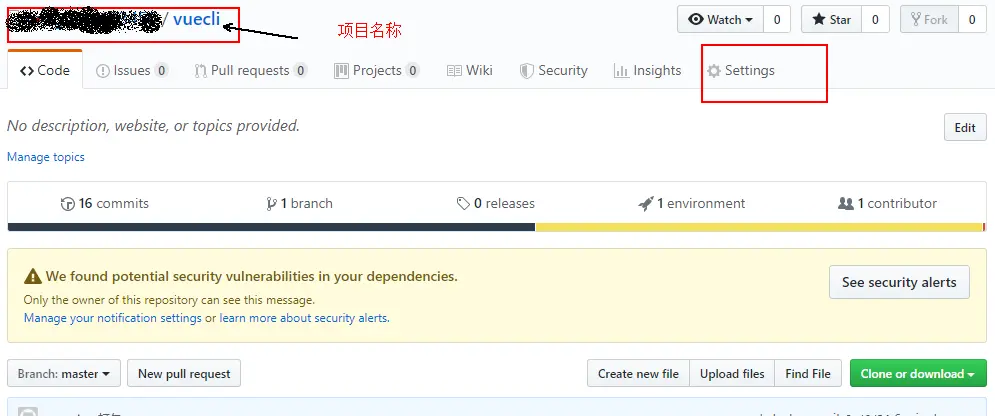Open the forks count next to Fork
Screen dimensions: 995x416
point(972,20)
